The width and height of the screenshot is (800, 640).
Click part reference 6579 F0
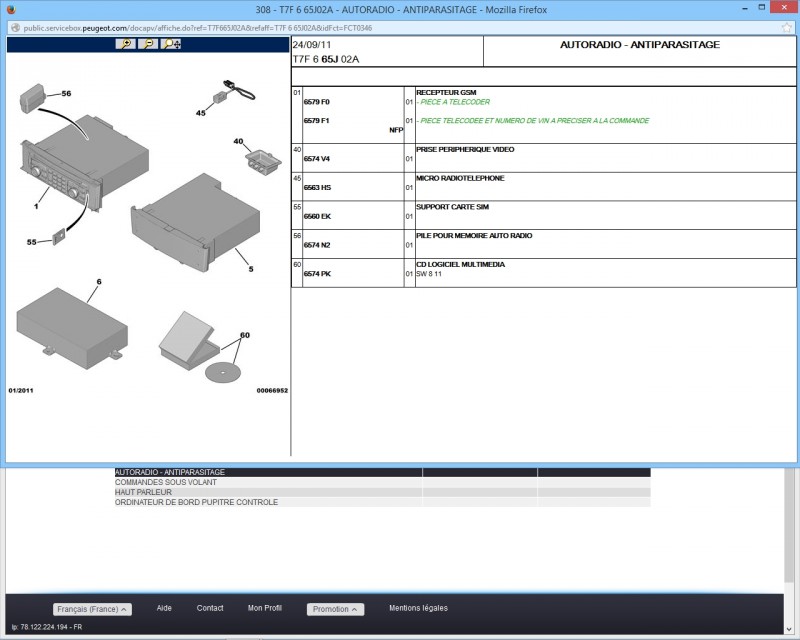[316, 102]
